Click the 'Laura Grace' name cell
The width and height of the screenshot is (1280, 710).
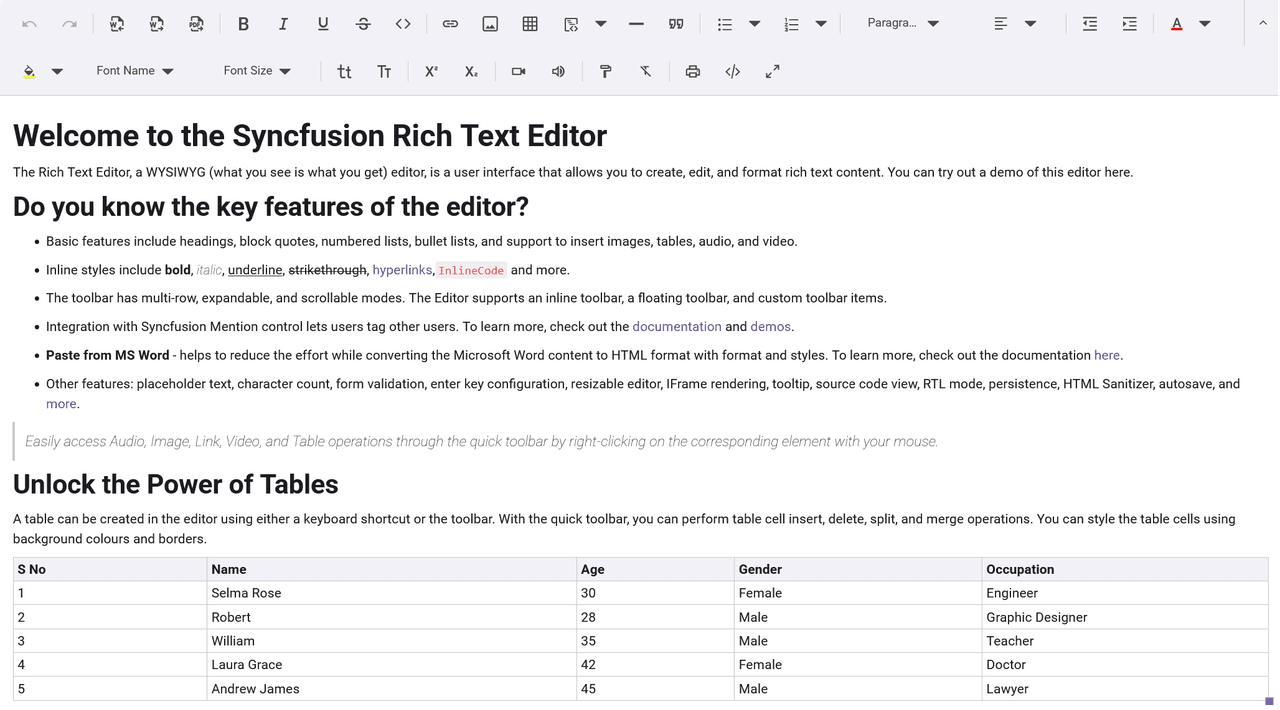391,665
